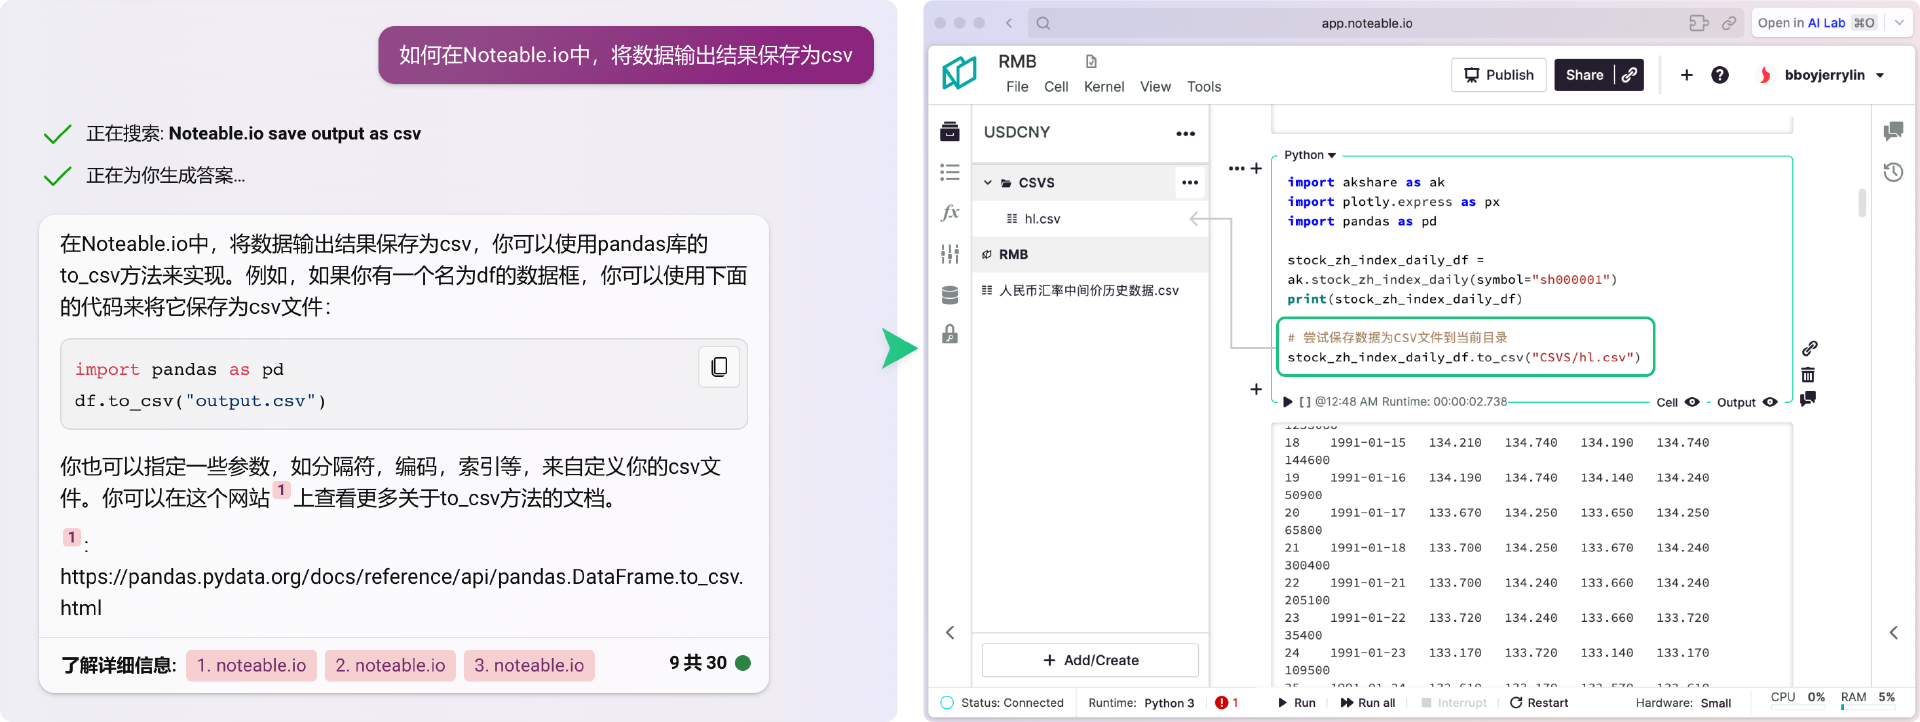Click the Share link icon button
The image size is (1920, 722).
click(x=1629, y=75)
